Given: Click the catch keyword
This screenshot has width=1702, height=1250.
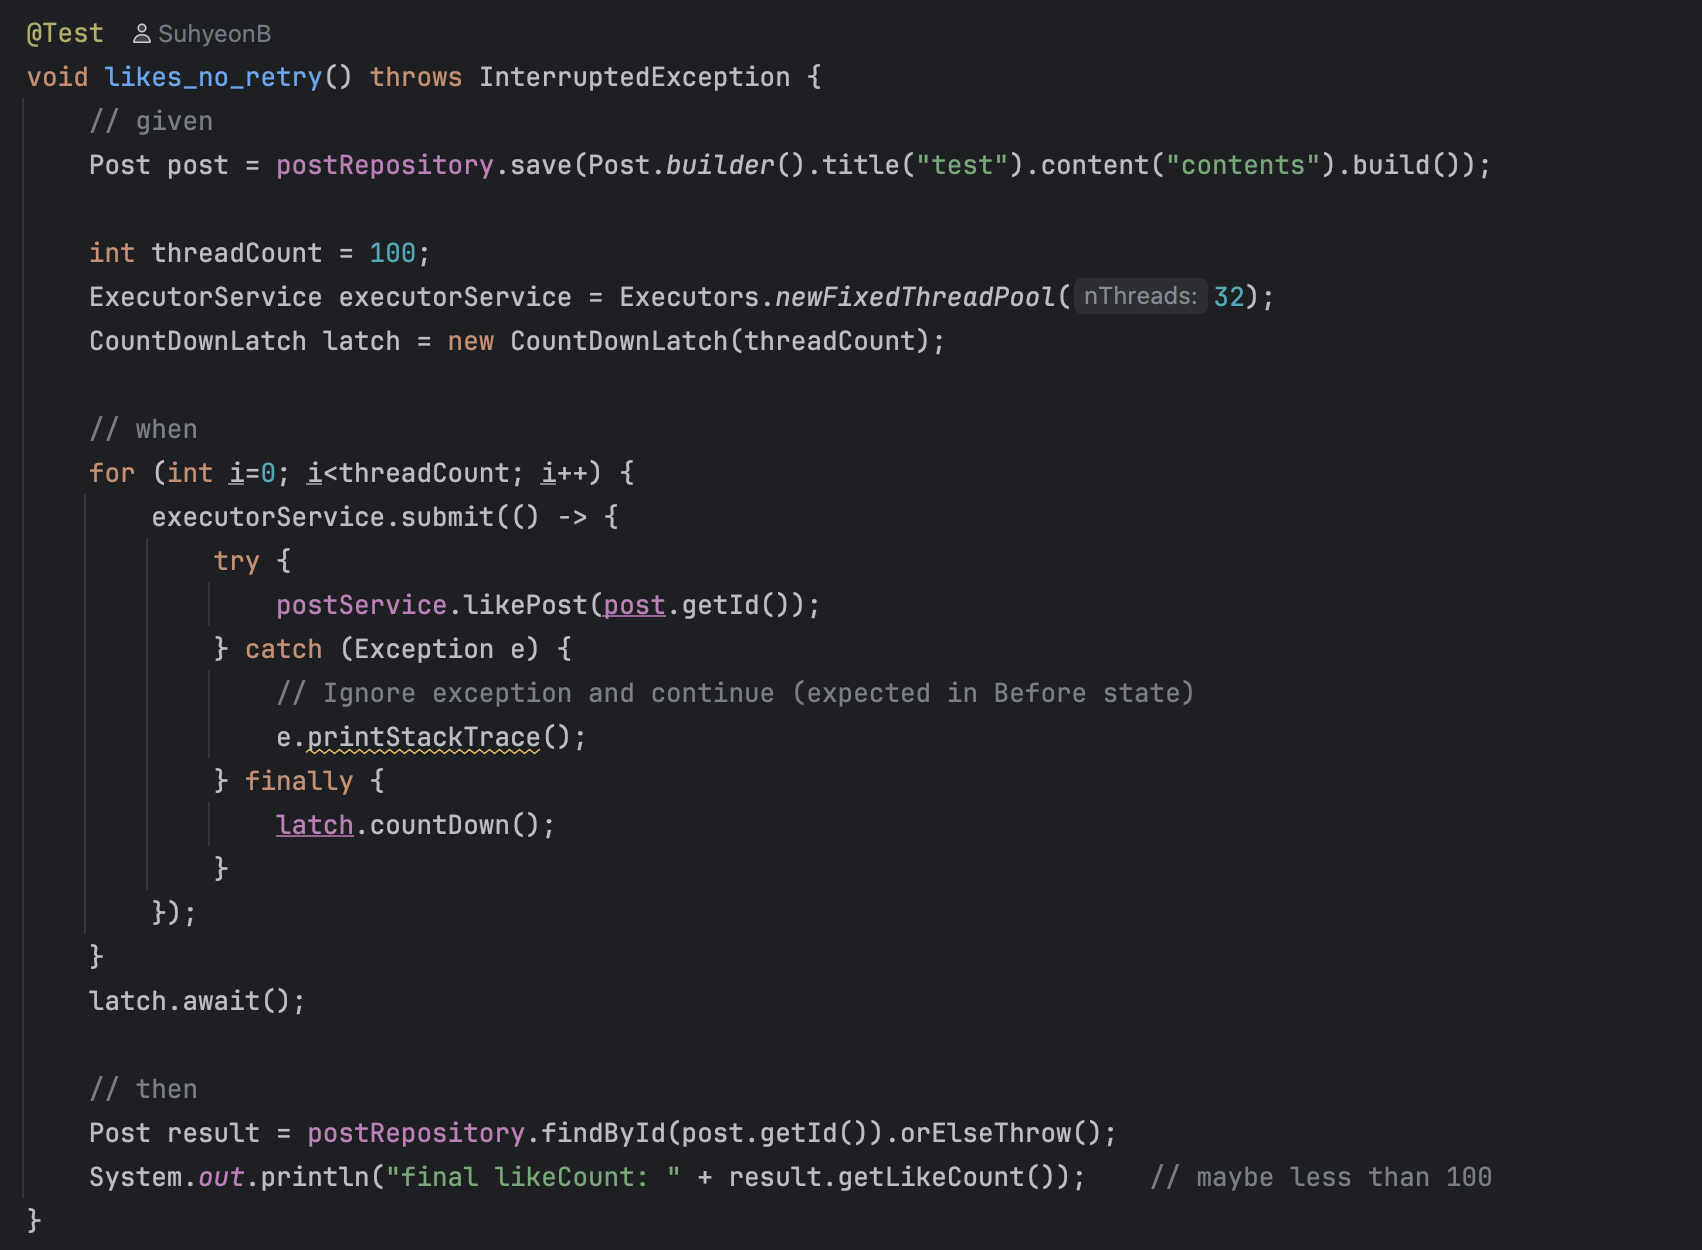Looking at the screenshot, I should pos(284,649).
